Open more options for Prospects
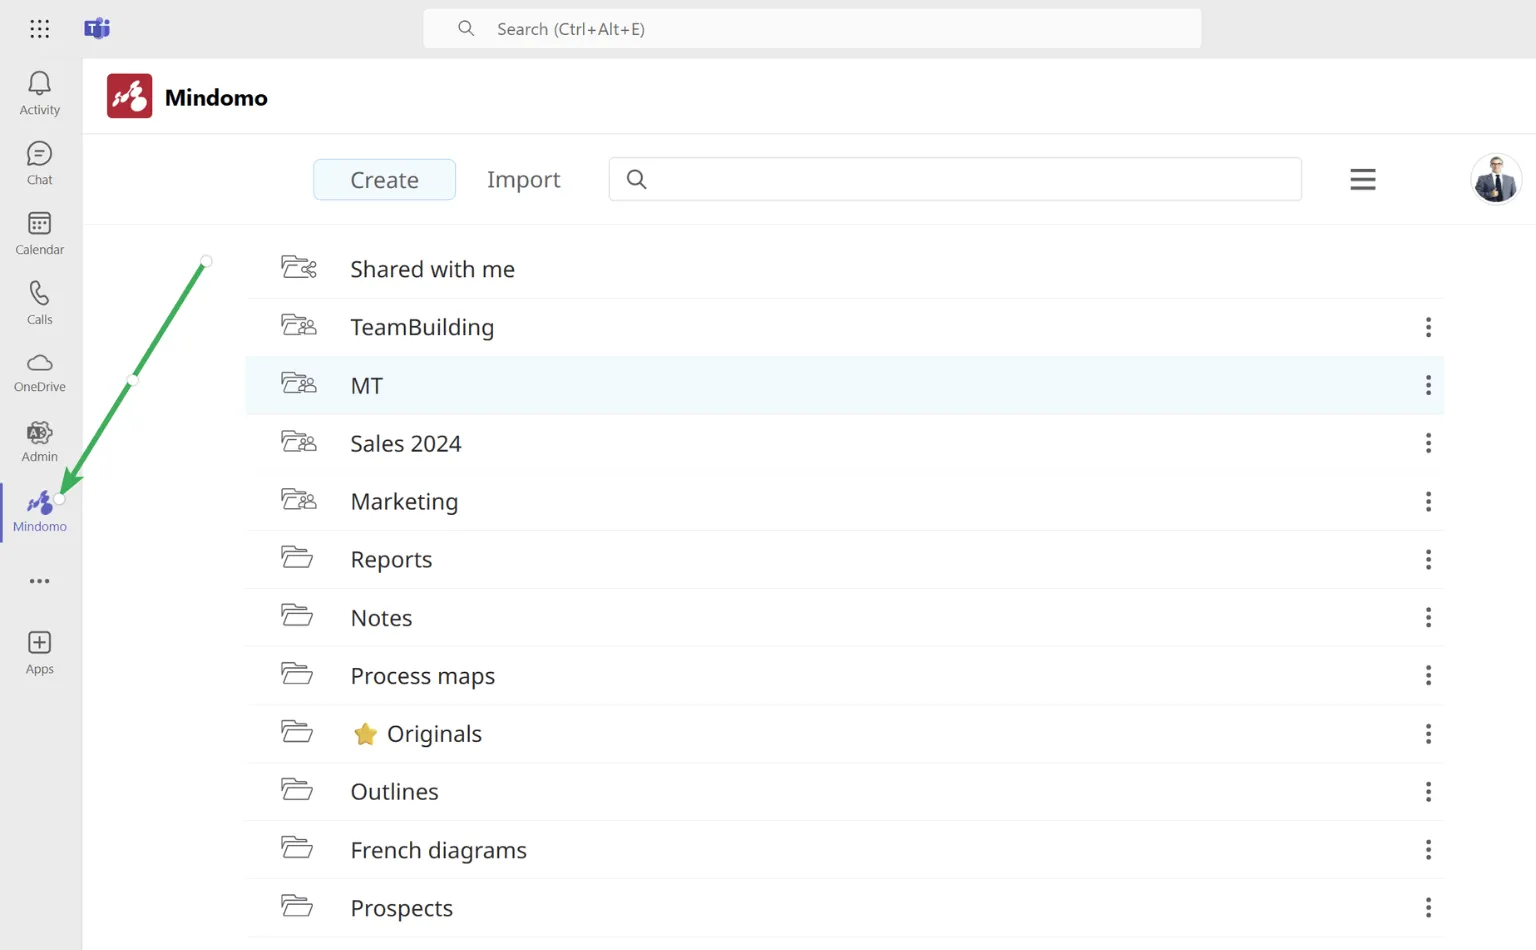 pos(1428,908)
